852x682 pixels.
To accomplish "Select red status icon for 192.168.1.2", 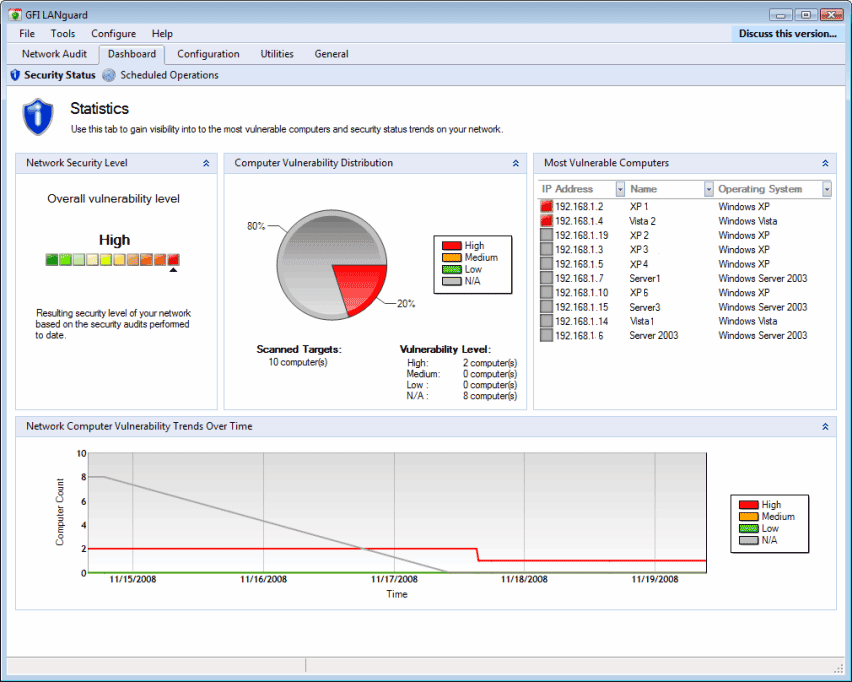I will (x=546, y=207).
